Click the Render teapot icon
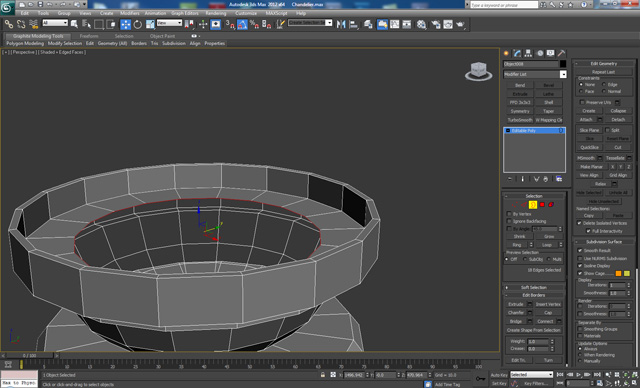Viewport: 640px width, 388px height. 460,24
